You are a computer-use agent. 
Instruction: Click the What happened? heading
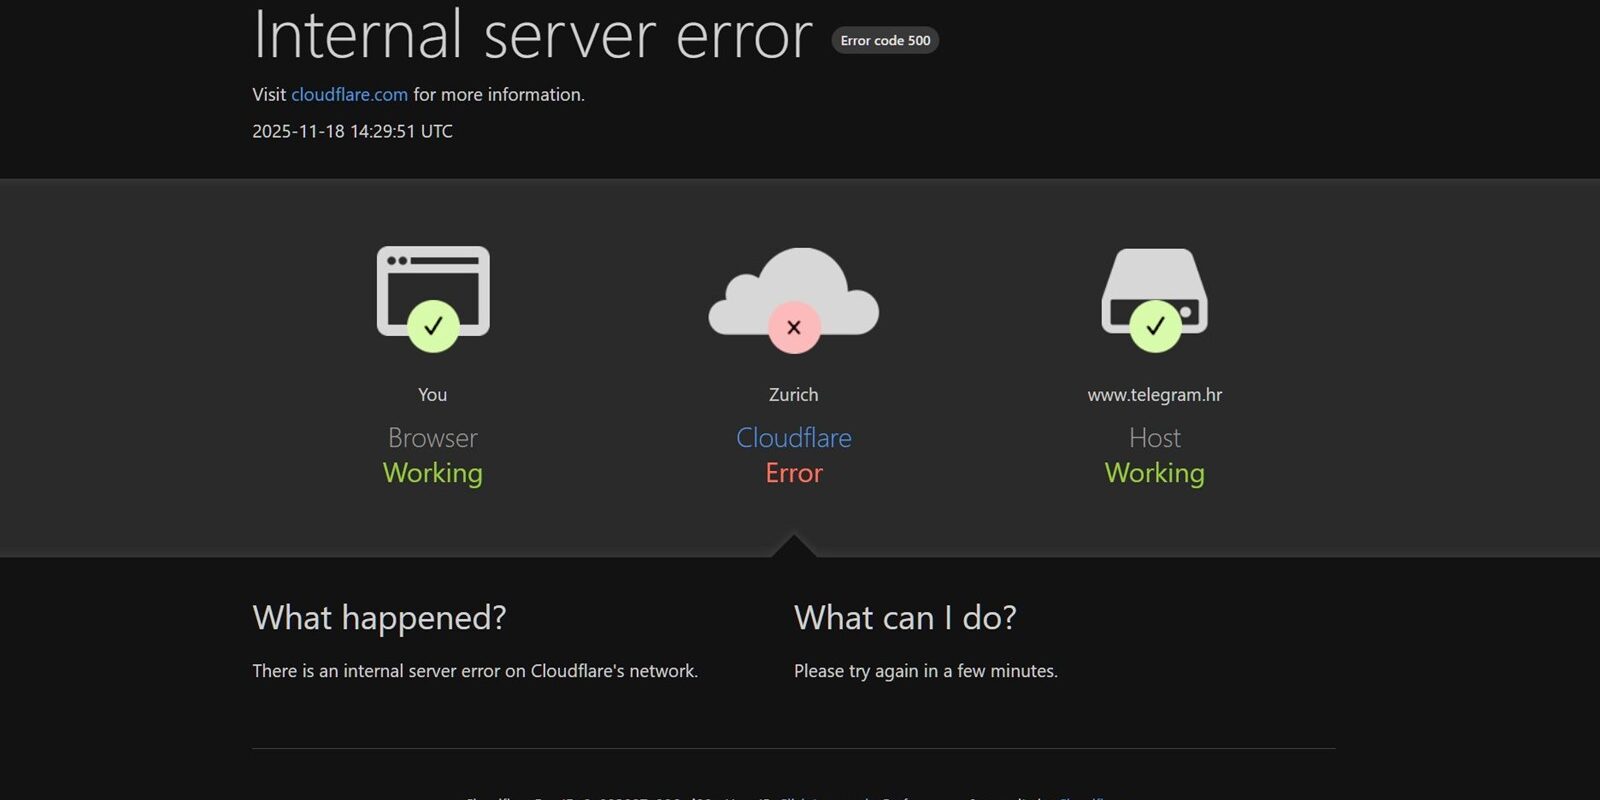pyautogui.click(x=379, y=618)
